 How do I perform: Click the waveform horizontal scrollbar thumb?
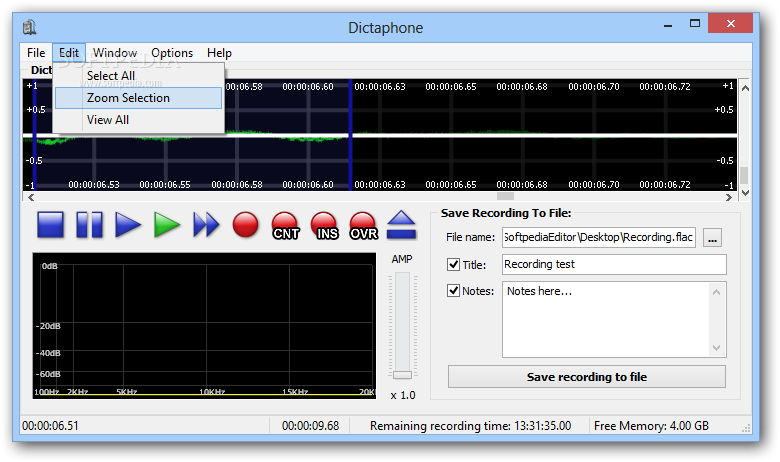(505, 197)
